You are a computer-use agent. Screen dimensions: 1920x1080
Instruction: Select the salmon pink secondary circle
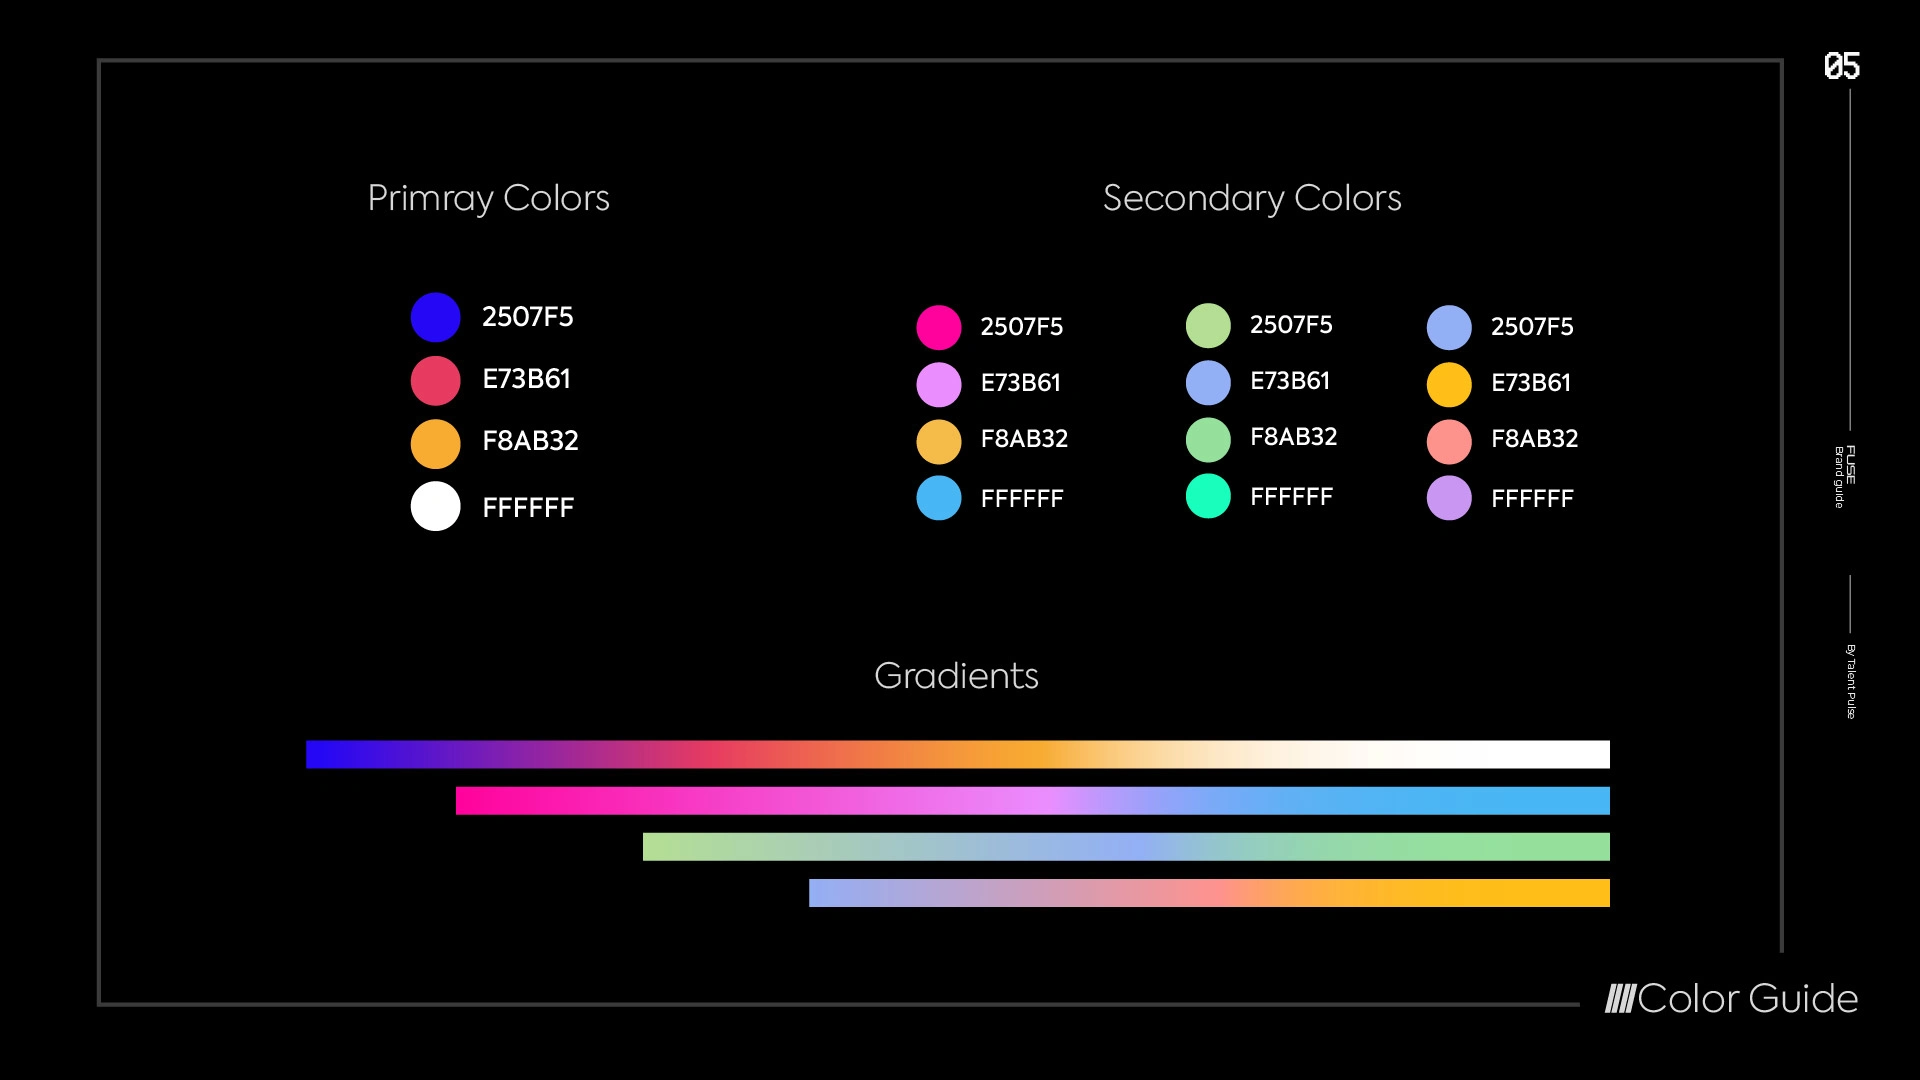[1449, 441]
